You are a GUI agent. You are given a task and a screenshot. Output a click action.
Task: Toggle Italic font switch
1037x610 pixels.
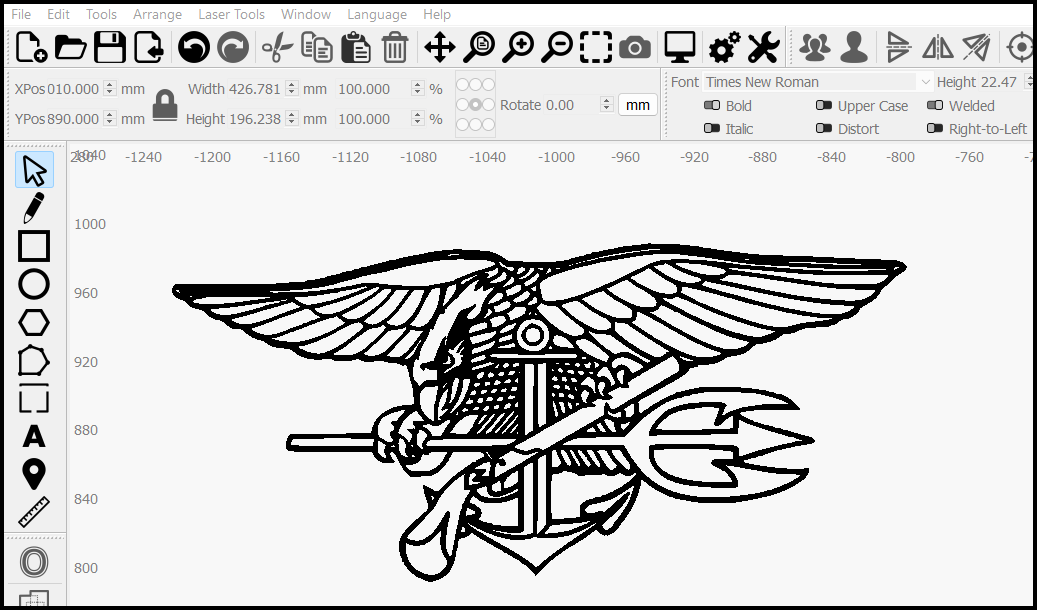coord(712,128)
